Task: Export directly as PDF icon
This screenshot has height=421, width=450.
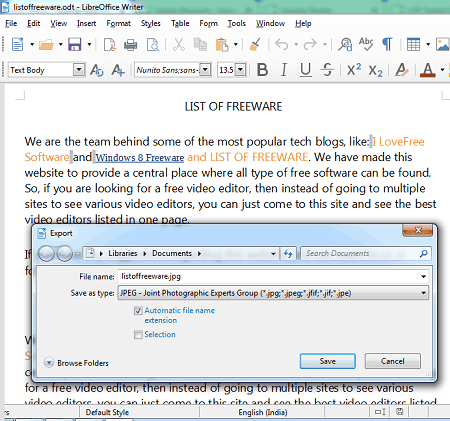Action: coord(110,44)
